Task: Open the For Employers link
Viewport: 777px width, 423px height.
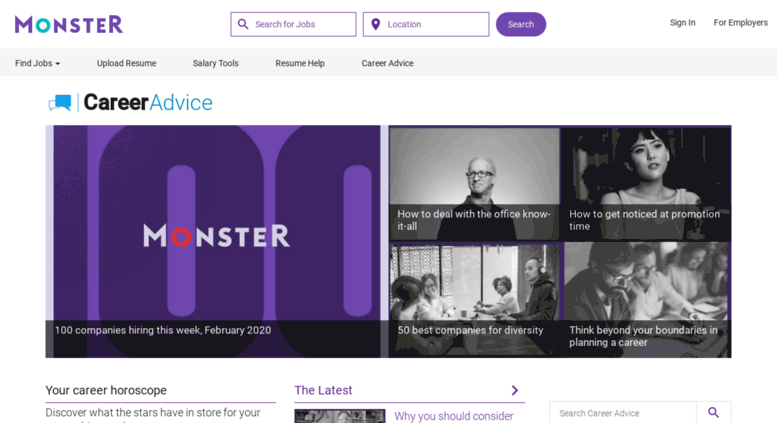Action: click(x=740, y=23)
